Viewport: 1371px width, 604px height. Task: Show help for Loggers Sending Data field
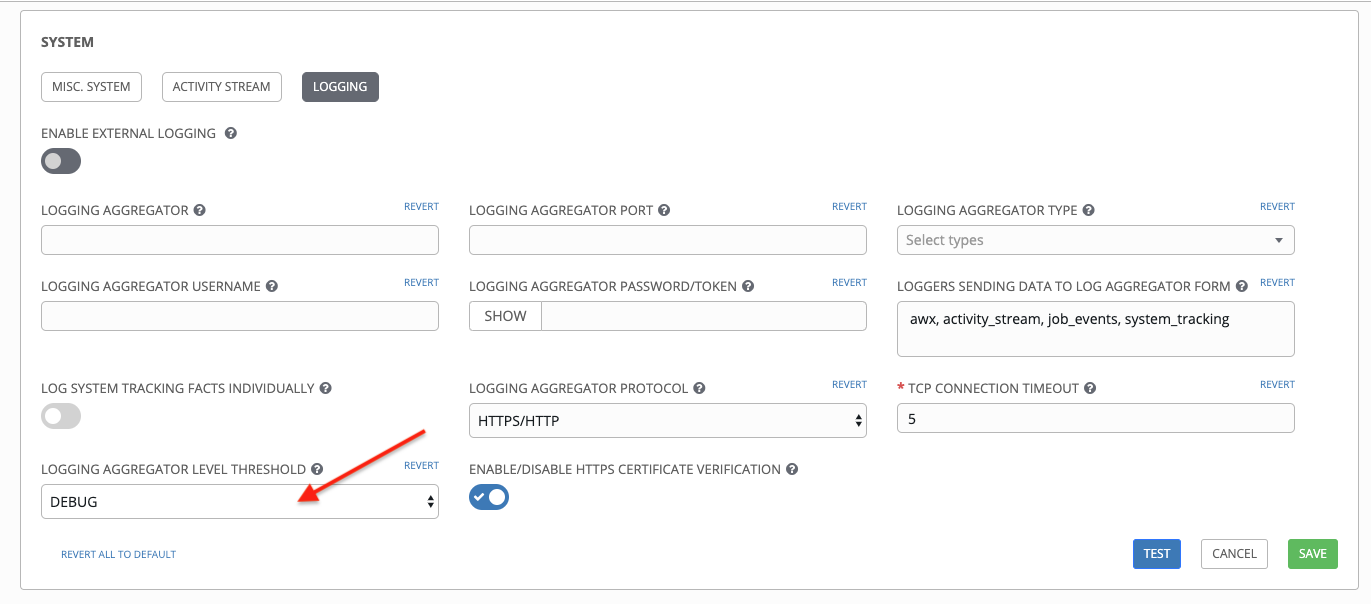click(x=1241, y=286)
